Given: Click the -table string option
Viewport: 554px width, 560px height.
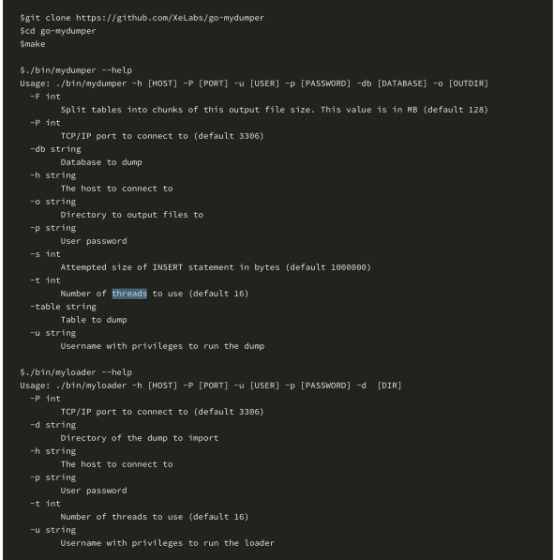Looking at the screenshot, I should click(x=63, y=307).
